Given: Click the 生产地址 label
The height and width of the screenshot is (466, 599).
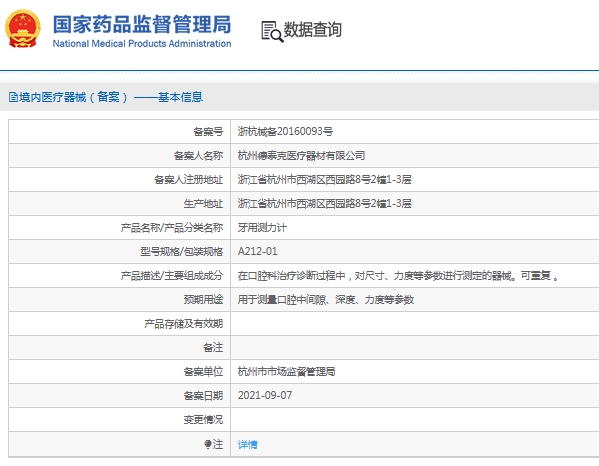Looking at the screenshot, I should [x=203, y=204].
